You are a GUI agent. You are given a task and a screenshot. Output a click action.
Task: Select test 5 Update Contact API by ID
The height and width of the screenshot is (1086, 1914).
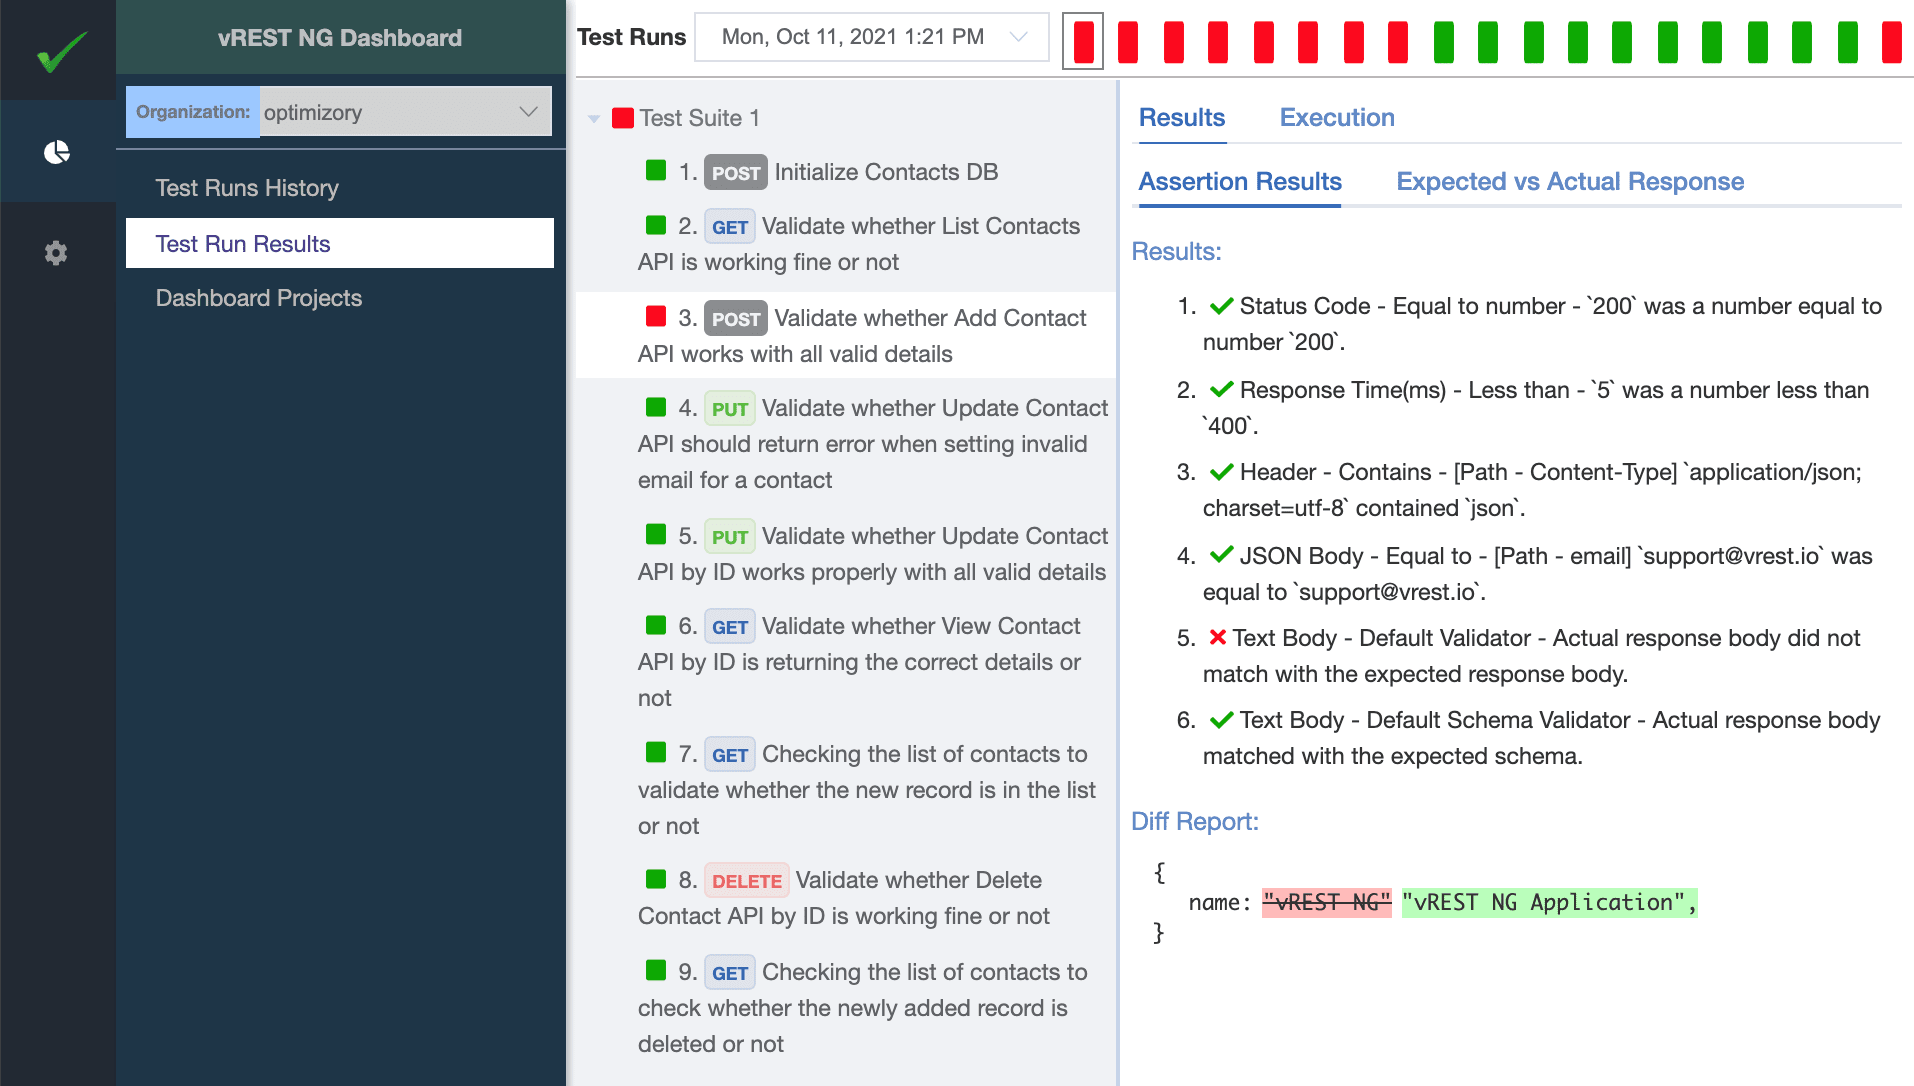point(846,554)
